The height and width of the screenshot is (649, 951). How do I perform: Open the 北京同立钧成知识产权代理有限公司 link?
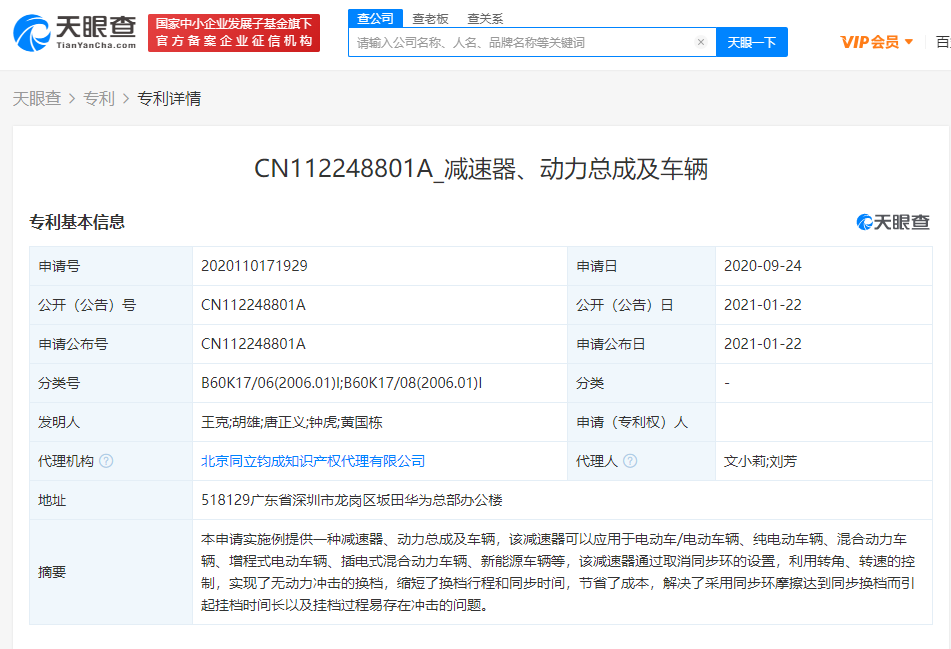coord(313,461)
